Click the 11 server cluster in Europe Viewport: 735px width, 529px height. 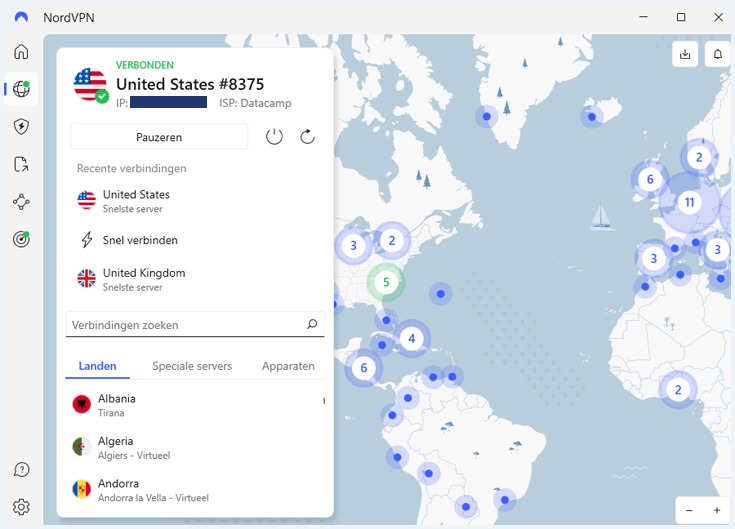coord(689,202)
